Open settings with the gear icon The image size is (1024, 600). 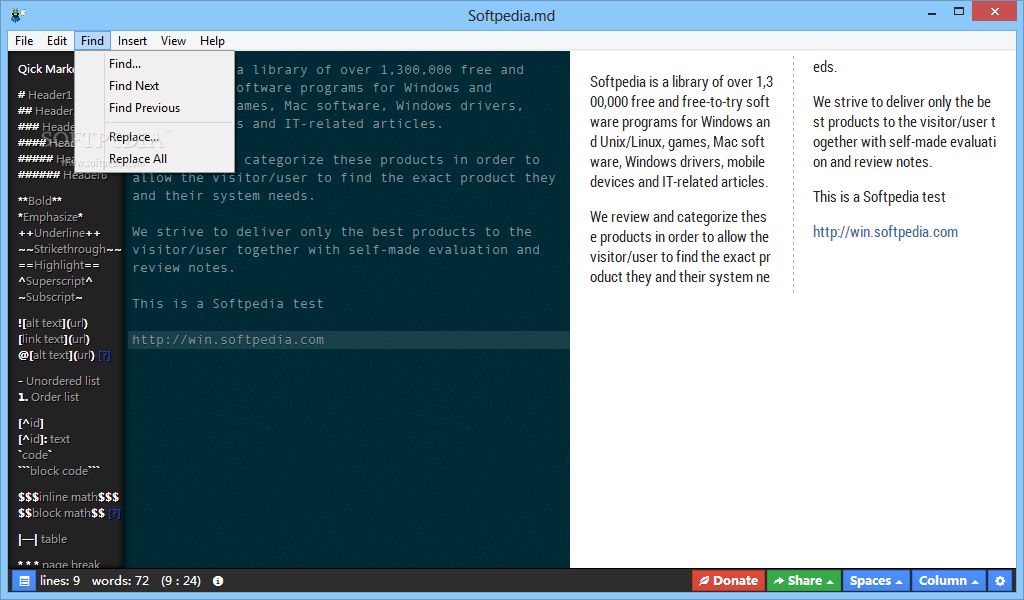click(1000, 580)
